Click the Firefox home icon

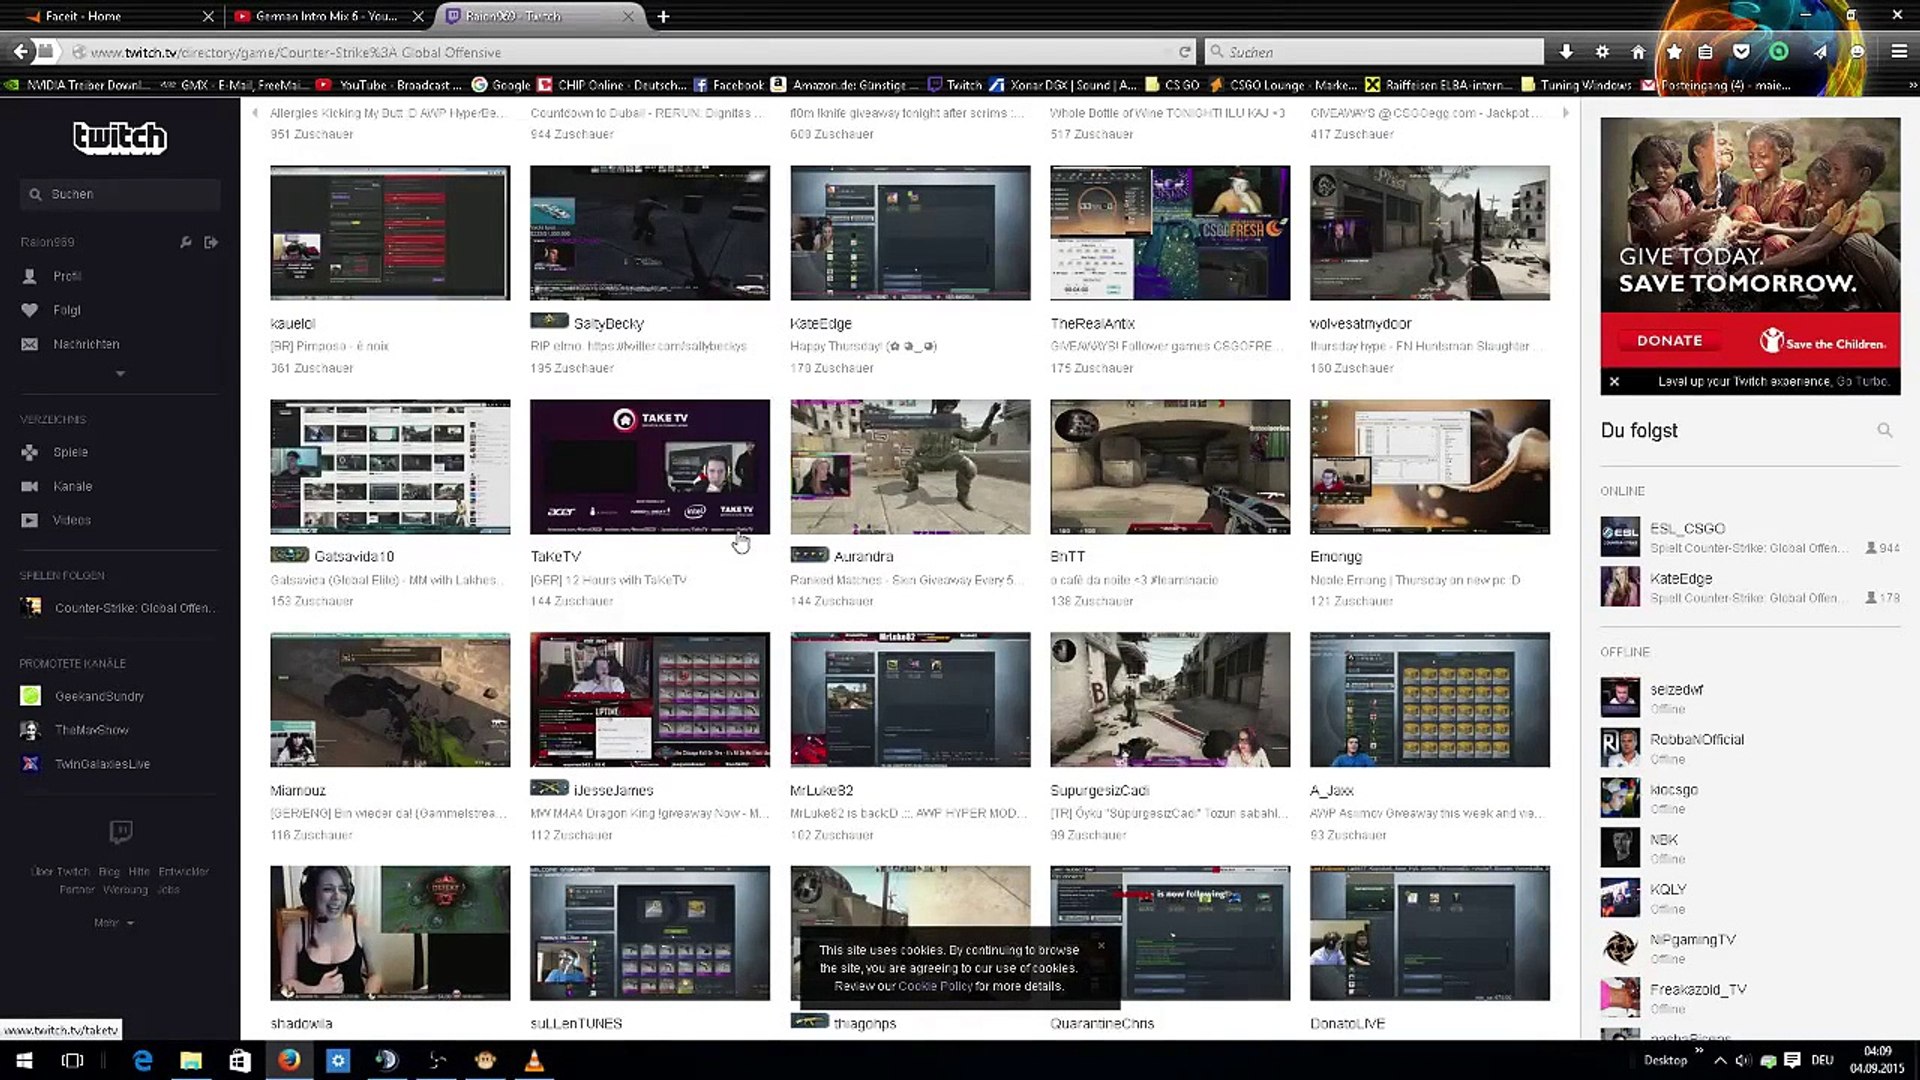[1638, 52]
